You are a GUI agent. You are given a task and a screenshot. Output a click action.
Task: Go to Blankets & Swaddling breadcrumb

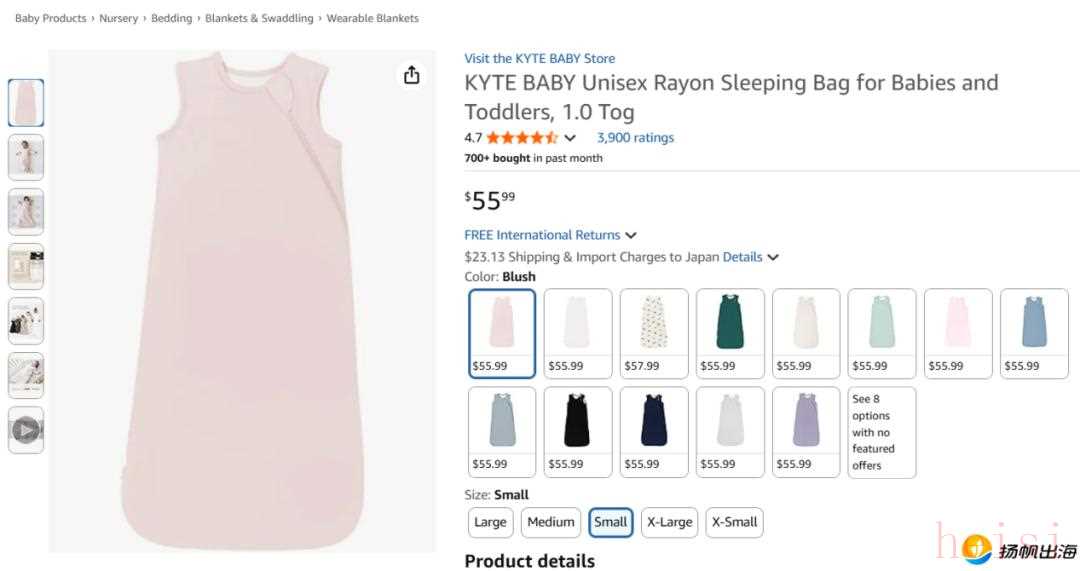(x=259, y=18)
